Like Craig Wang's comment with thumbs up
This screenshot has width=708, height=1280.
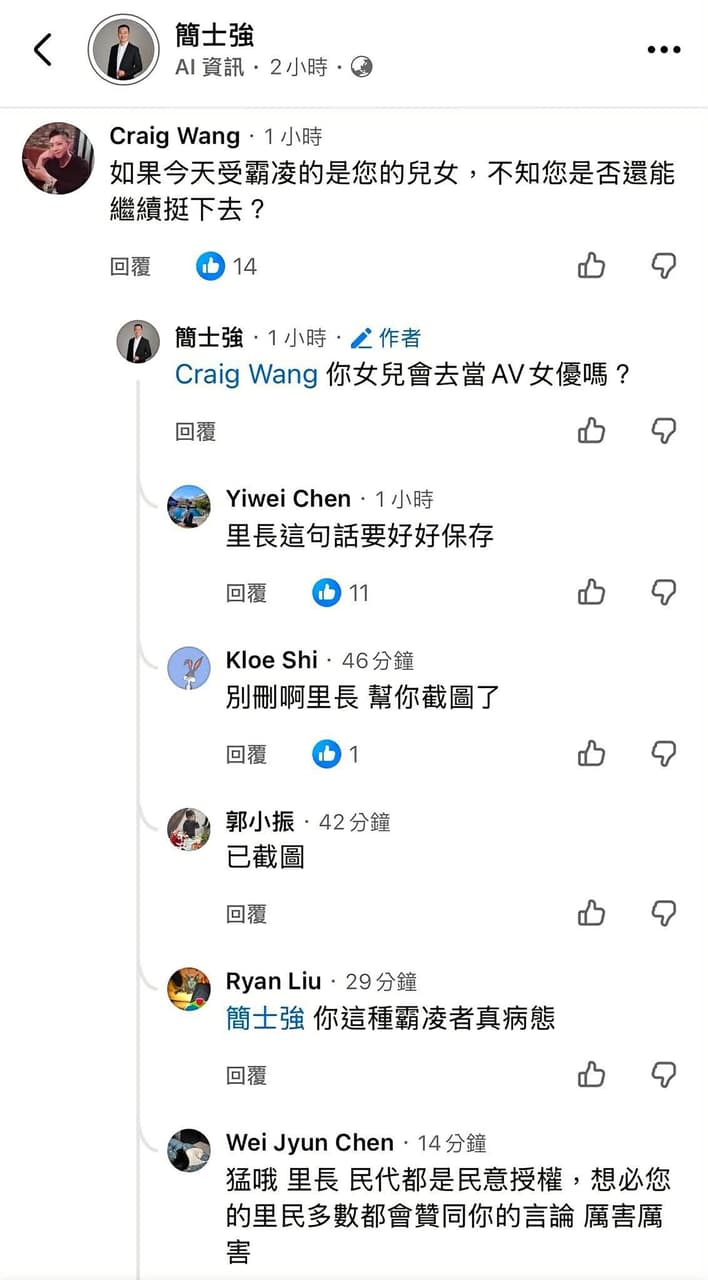(592, 266)
